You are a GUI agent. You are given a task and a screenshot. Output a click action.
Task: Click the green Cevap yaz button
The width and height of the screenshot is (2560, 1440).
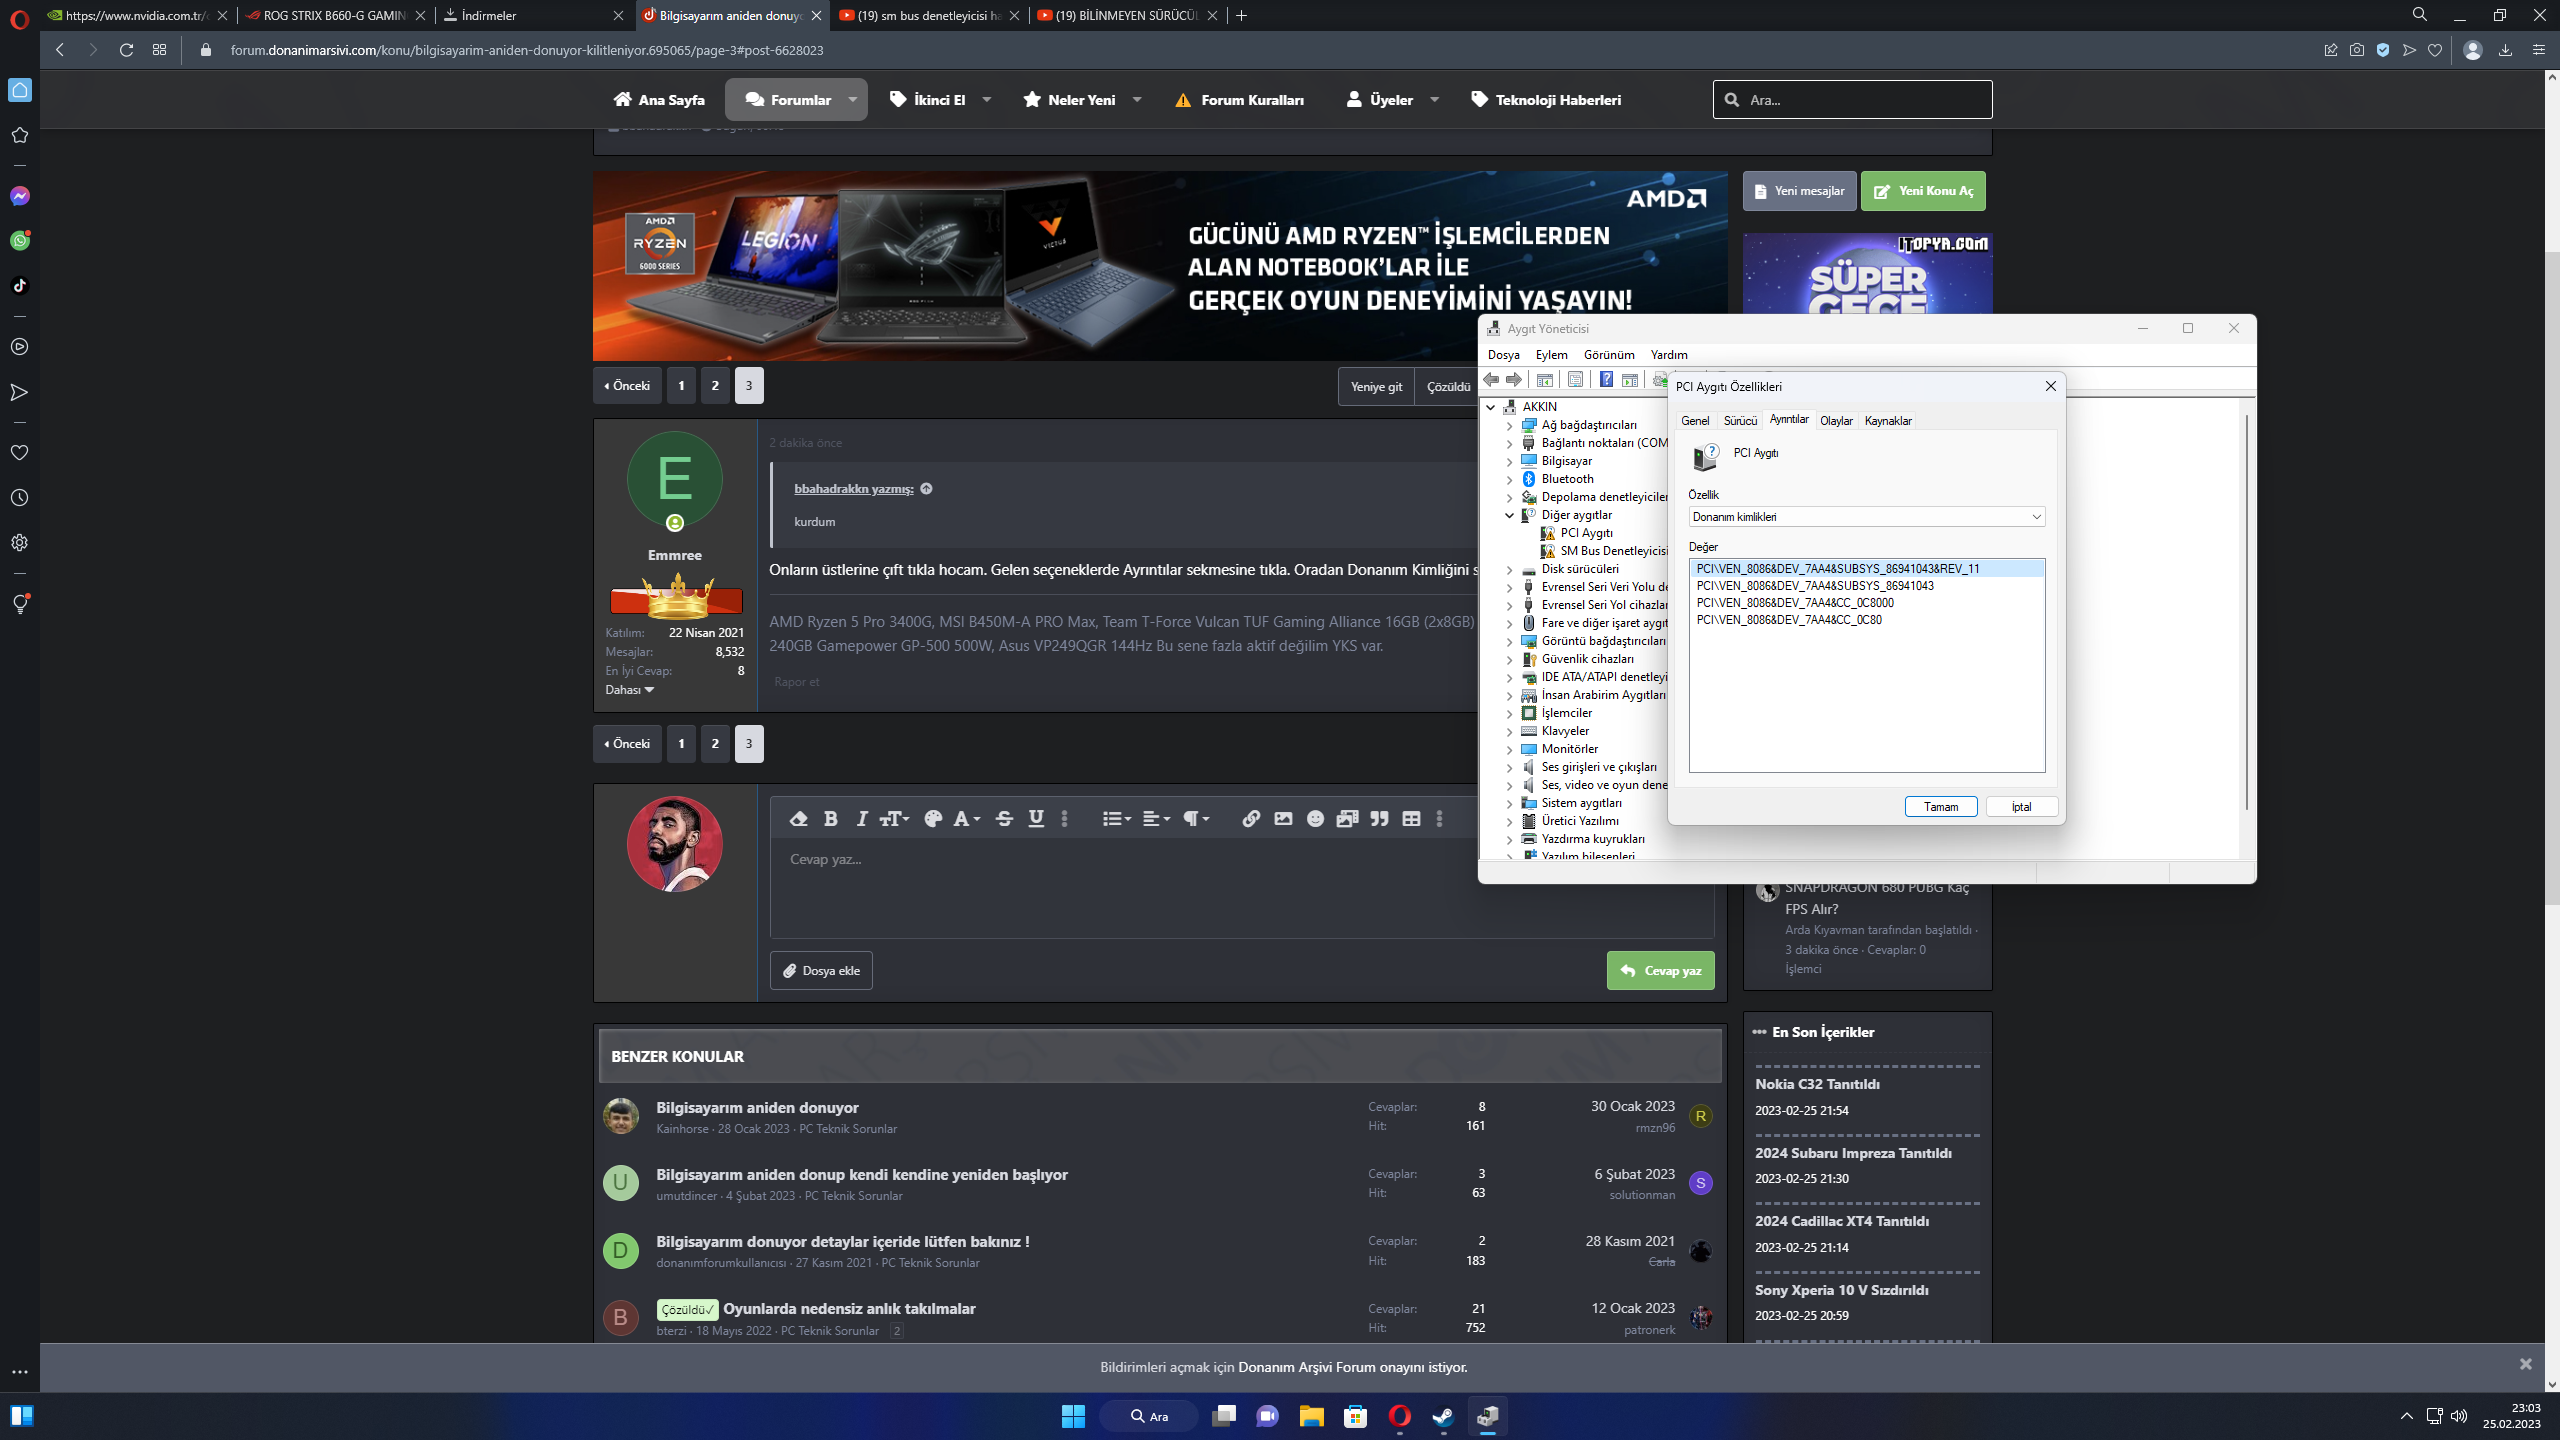pyautogui.click(x=1660, y=971)
